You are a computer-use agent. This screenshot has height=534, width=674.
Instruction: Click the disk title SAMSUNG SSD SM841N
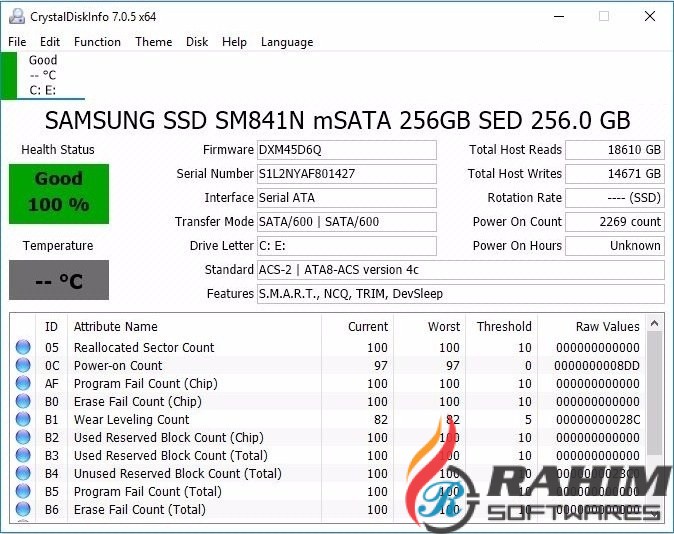(337, 120)
